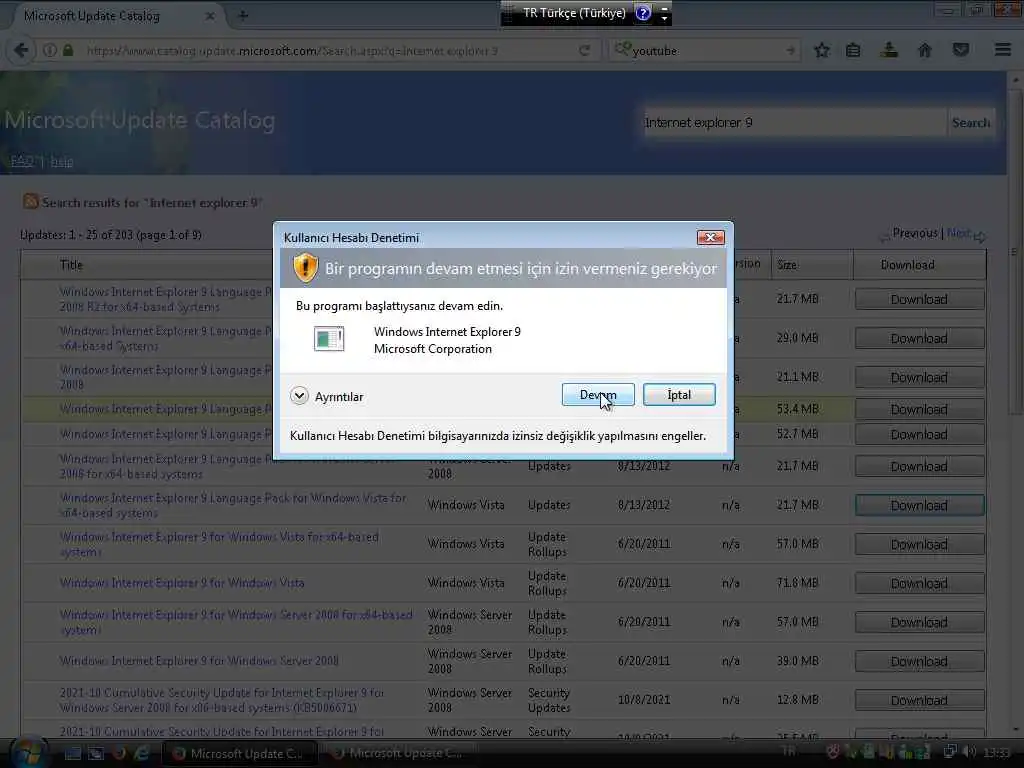
Task: Launch Internet Explorer from quick launch
Action: point(141,754)
